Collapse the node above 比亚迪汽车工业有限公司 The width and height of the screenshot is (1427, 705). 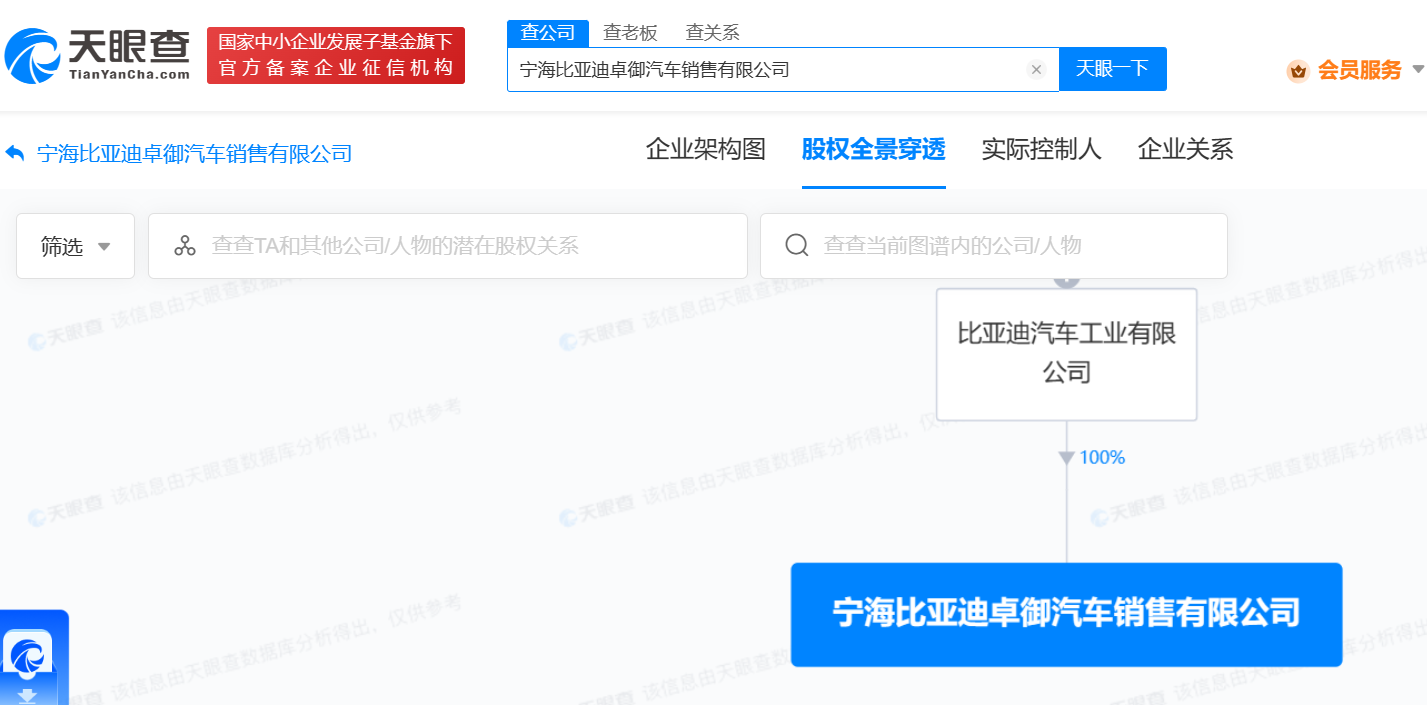[1067, 281]
